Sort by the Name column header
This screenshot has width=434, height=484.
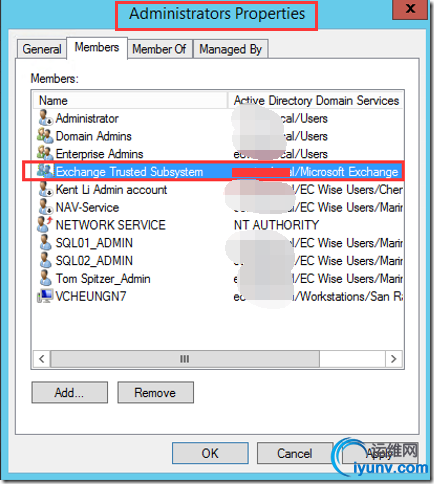(x=130, y=100)
